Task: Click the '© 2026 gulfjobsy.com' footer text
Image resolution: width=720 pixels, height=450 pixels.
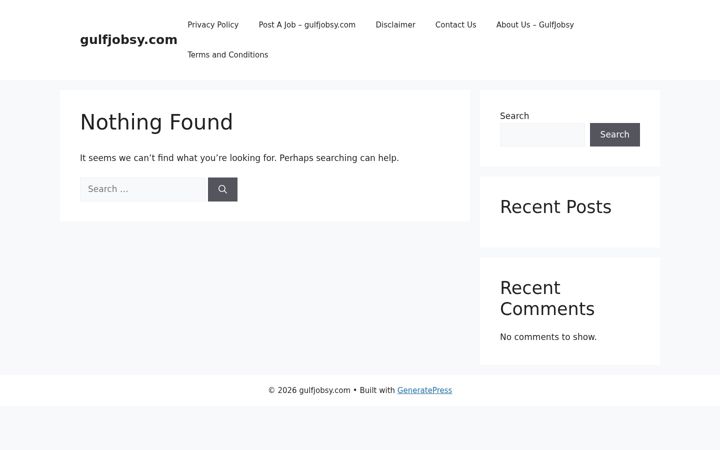Action: (309, 390)
